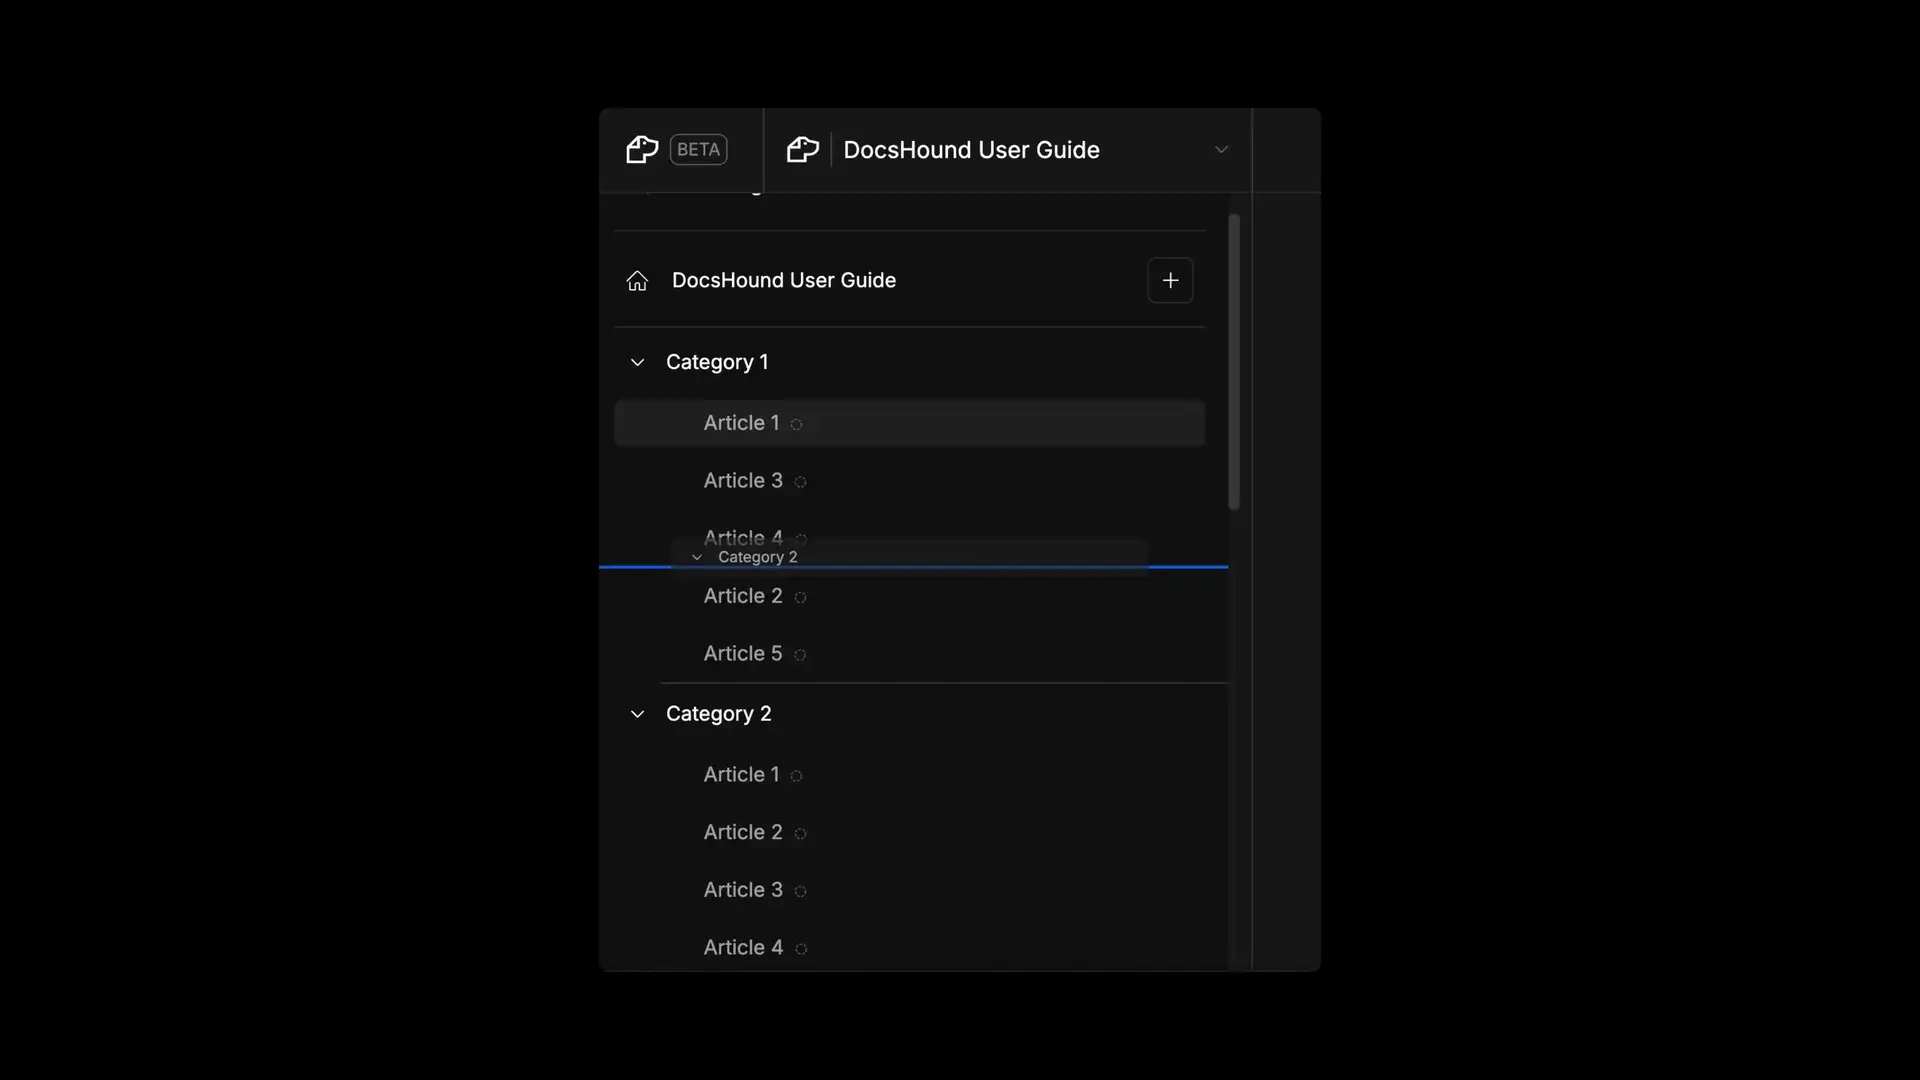Open Article 3 under Category 1
The width and height of the screenshot is (1920, 1080).
tap(743, 481)
